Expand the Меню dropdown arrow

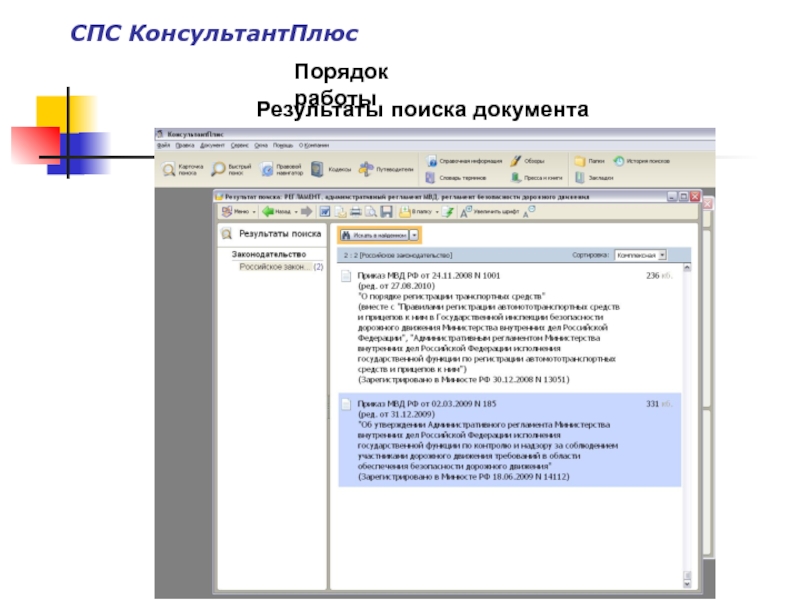(x=254, y=212)
